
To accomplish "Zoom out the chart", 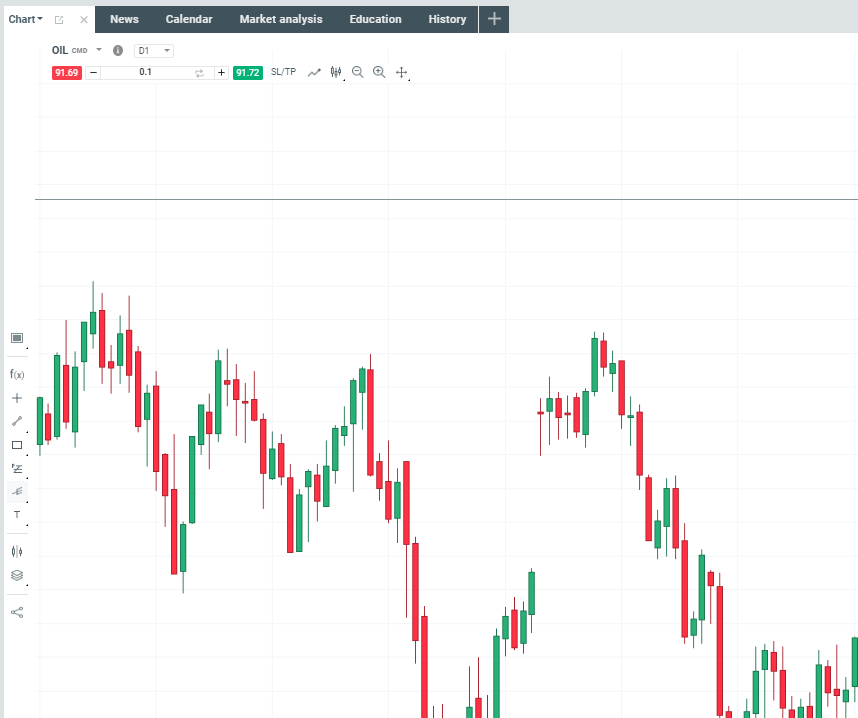I will point(357,72).
